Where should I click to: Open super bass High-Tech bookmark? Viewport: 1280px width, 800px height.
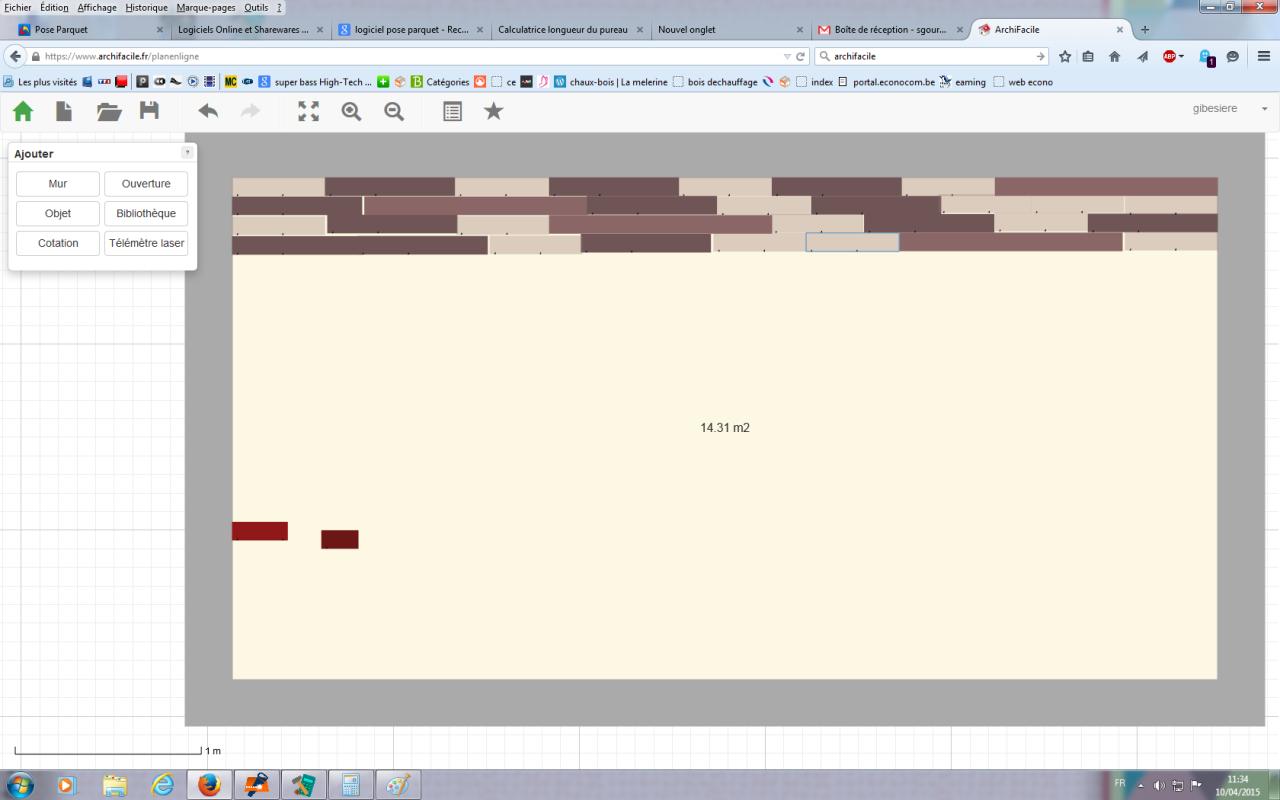pos(315,82)
